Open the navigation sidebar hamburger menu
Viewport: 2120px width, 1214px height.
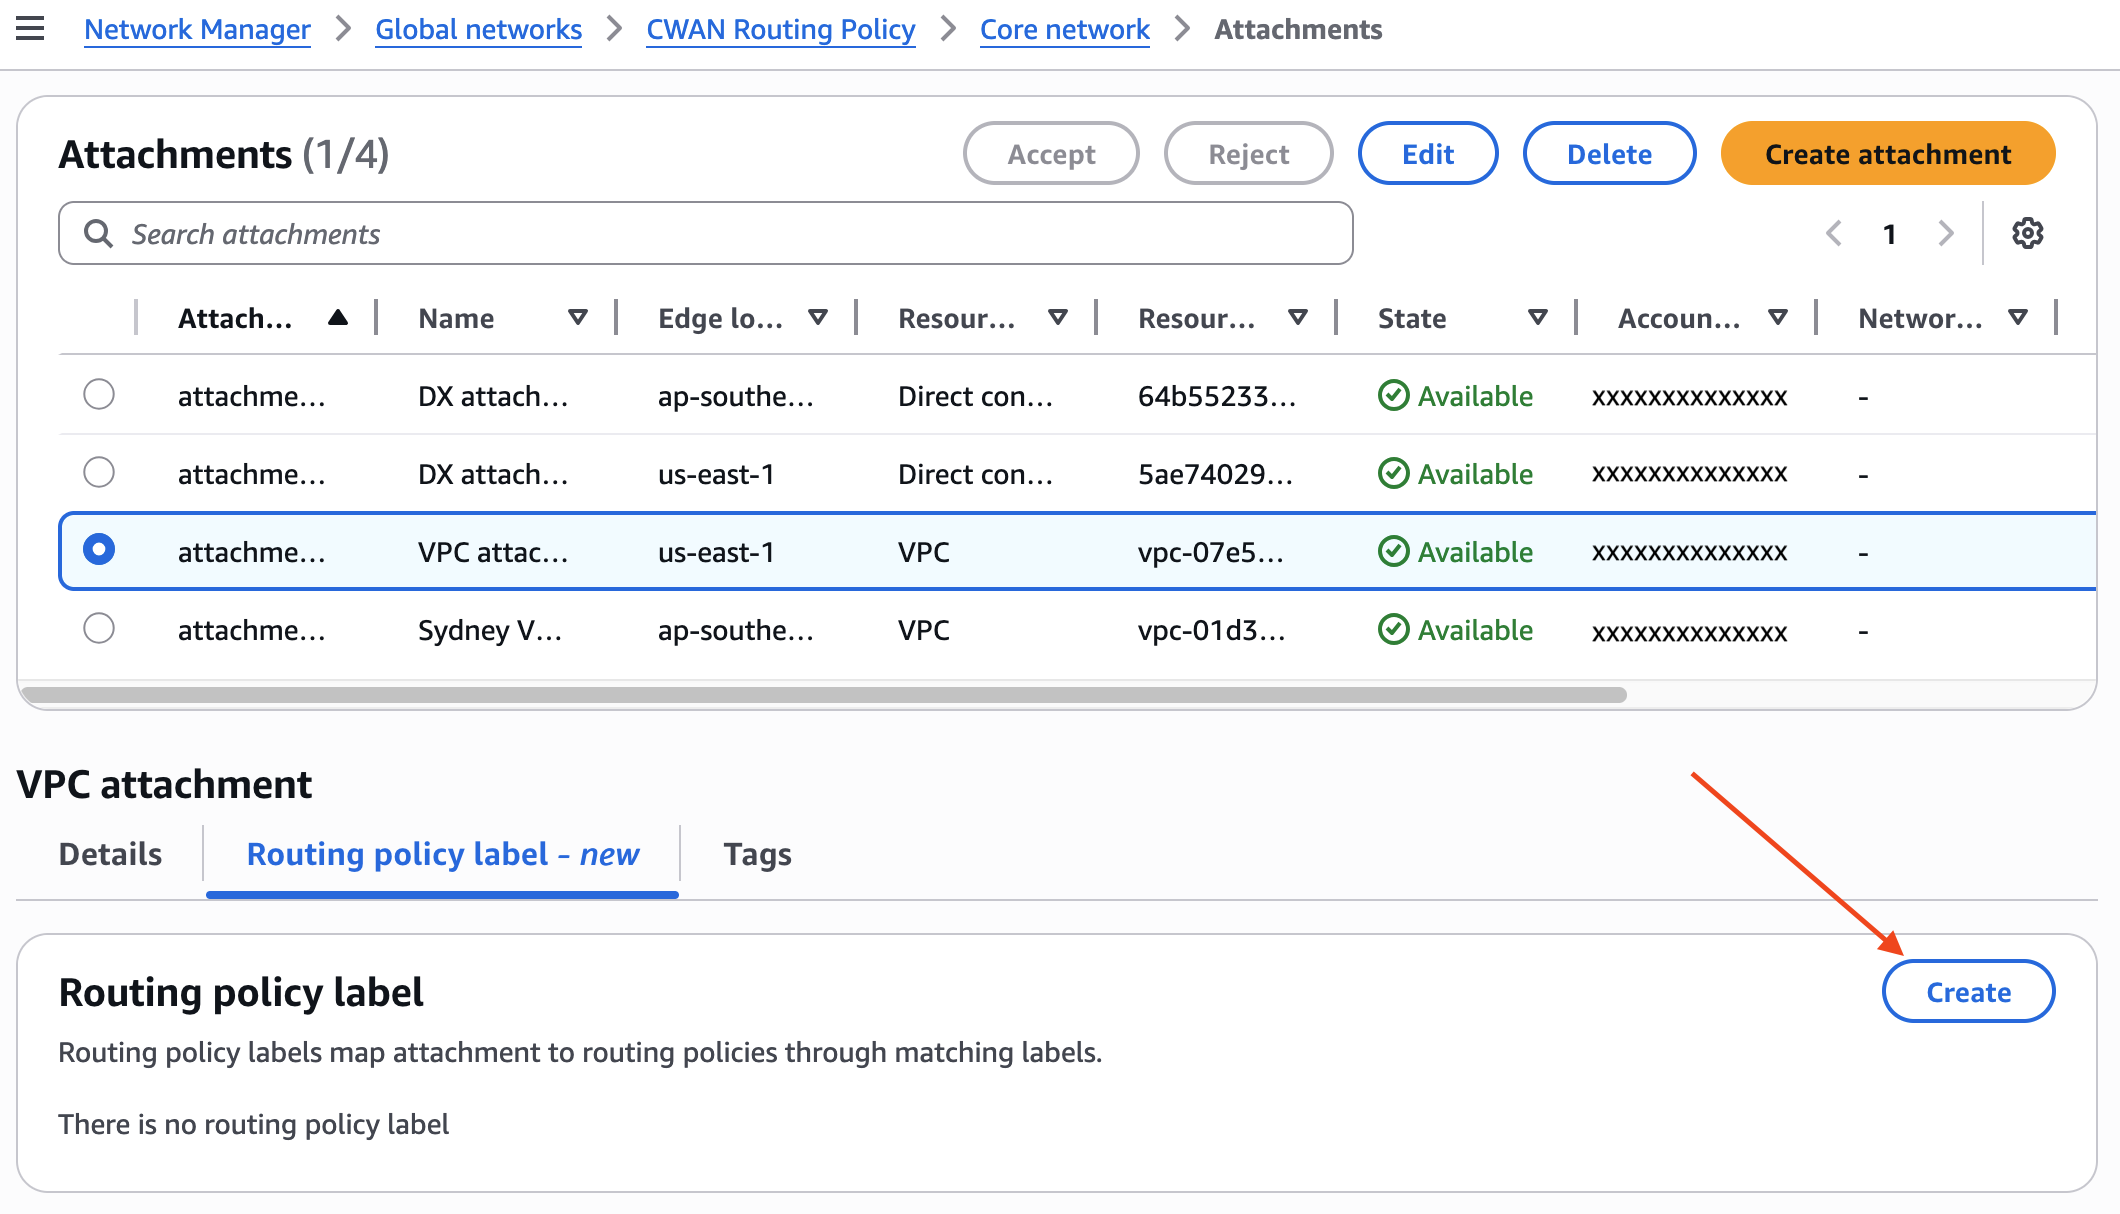tap(30, 29)
